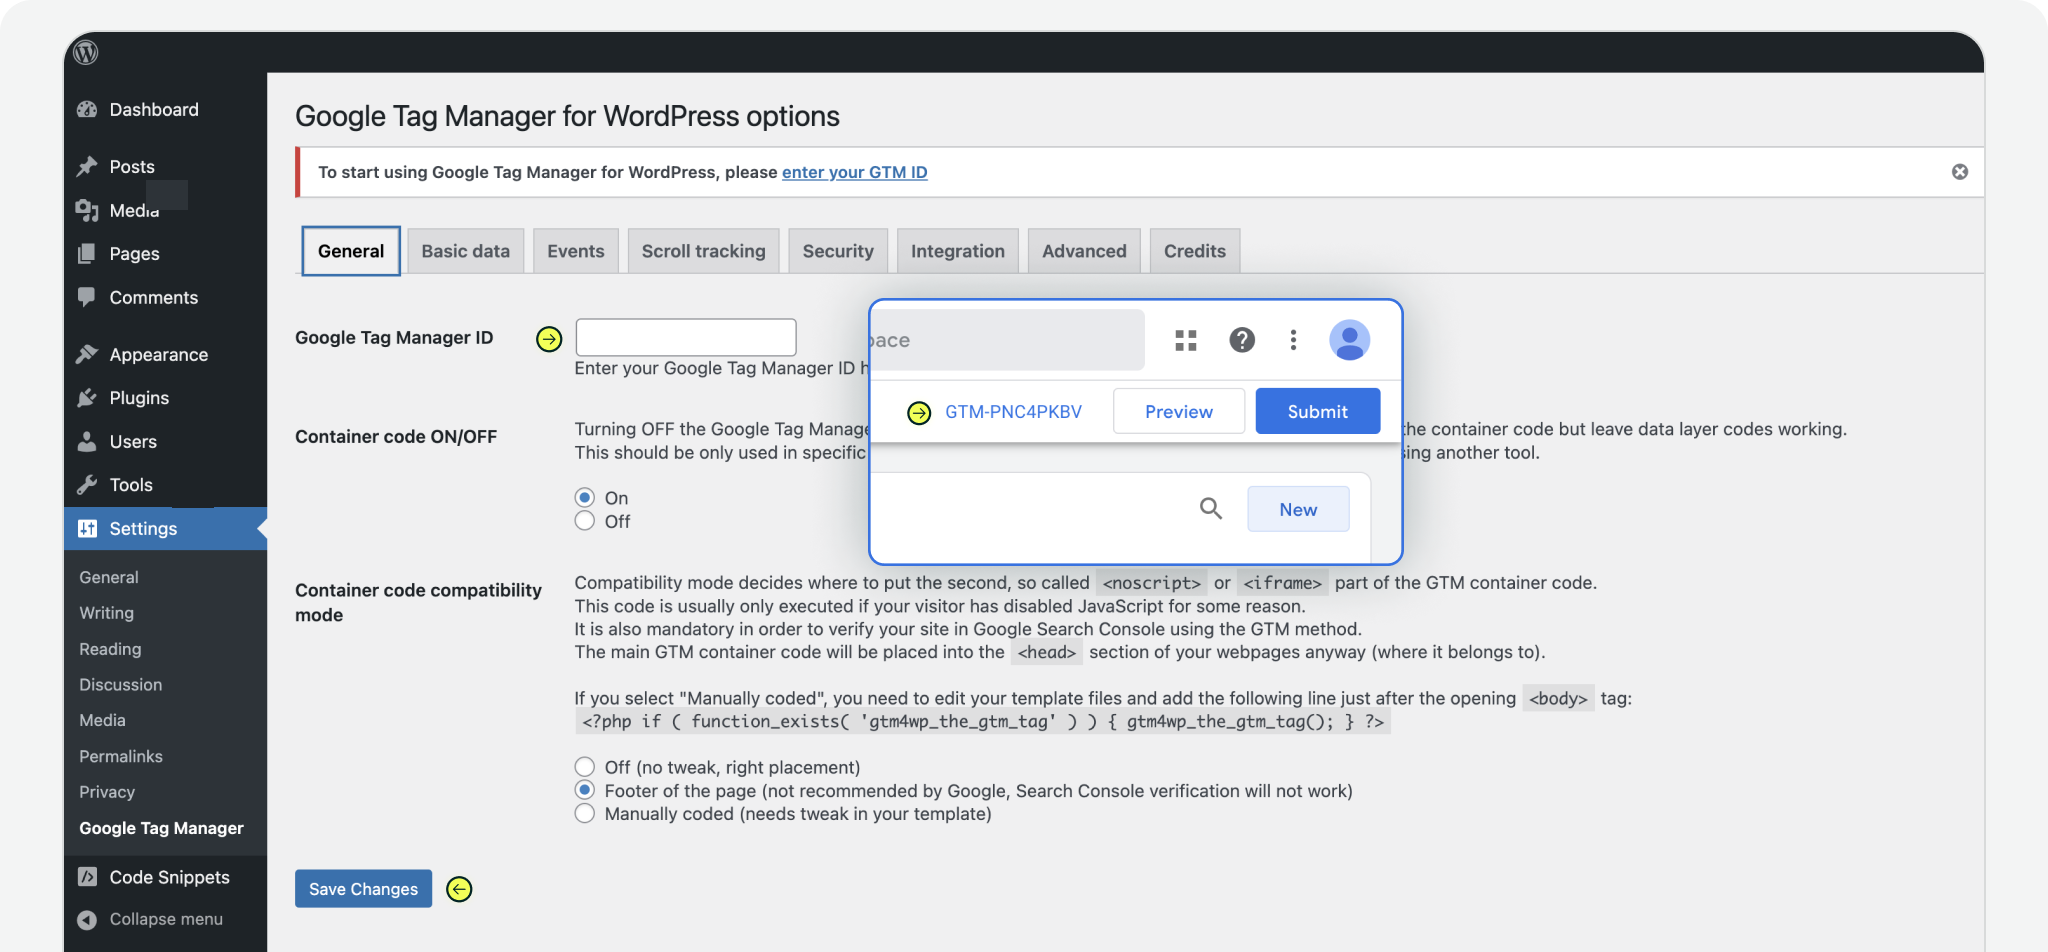The width and height of the screenshot is (2048, 952).
Task: Choose Footer of the page option
Action: [585, 790]
